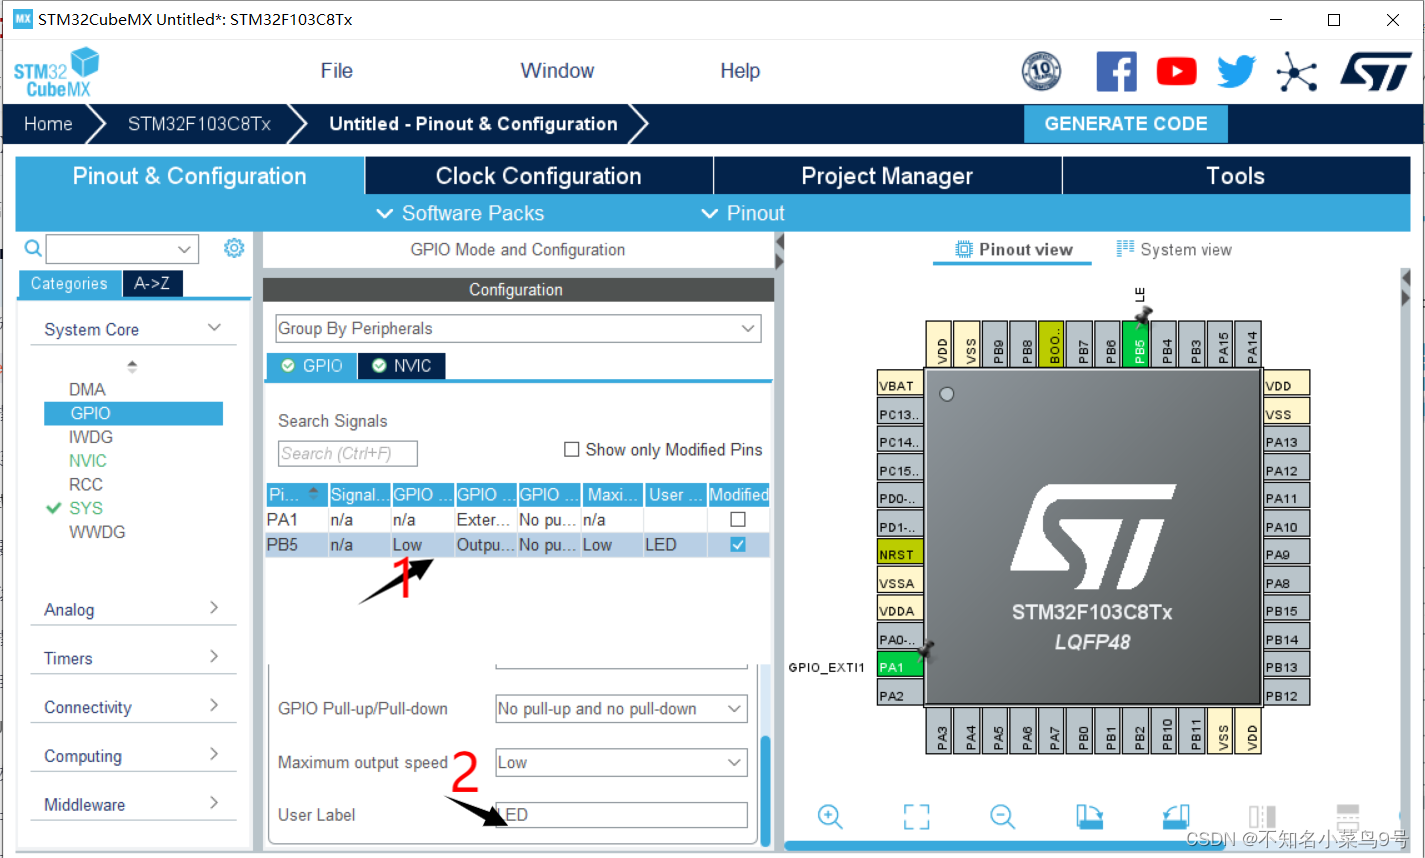This screenshot has width=1425, height=858.
Task: Open the File menu
Action: [x=337, y=71]
